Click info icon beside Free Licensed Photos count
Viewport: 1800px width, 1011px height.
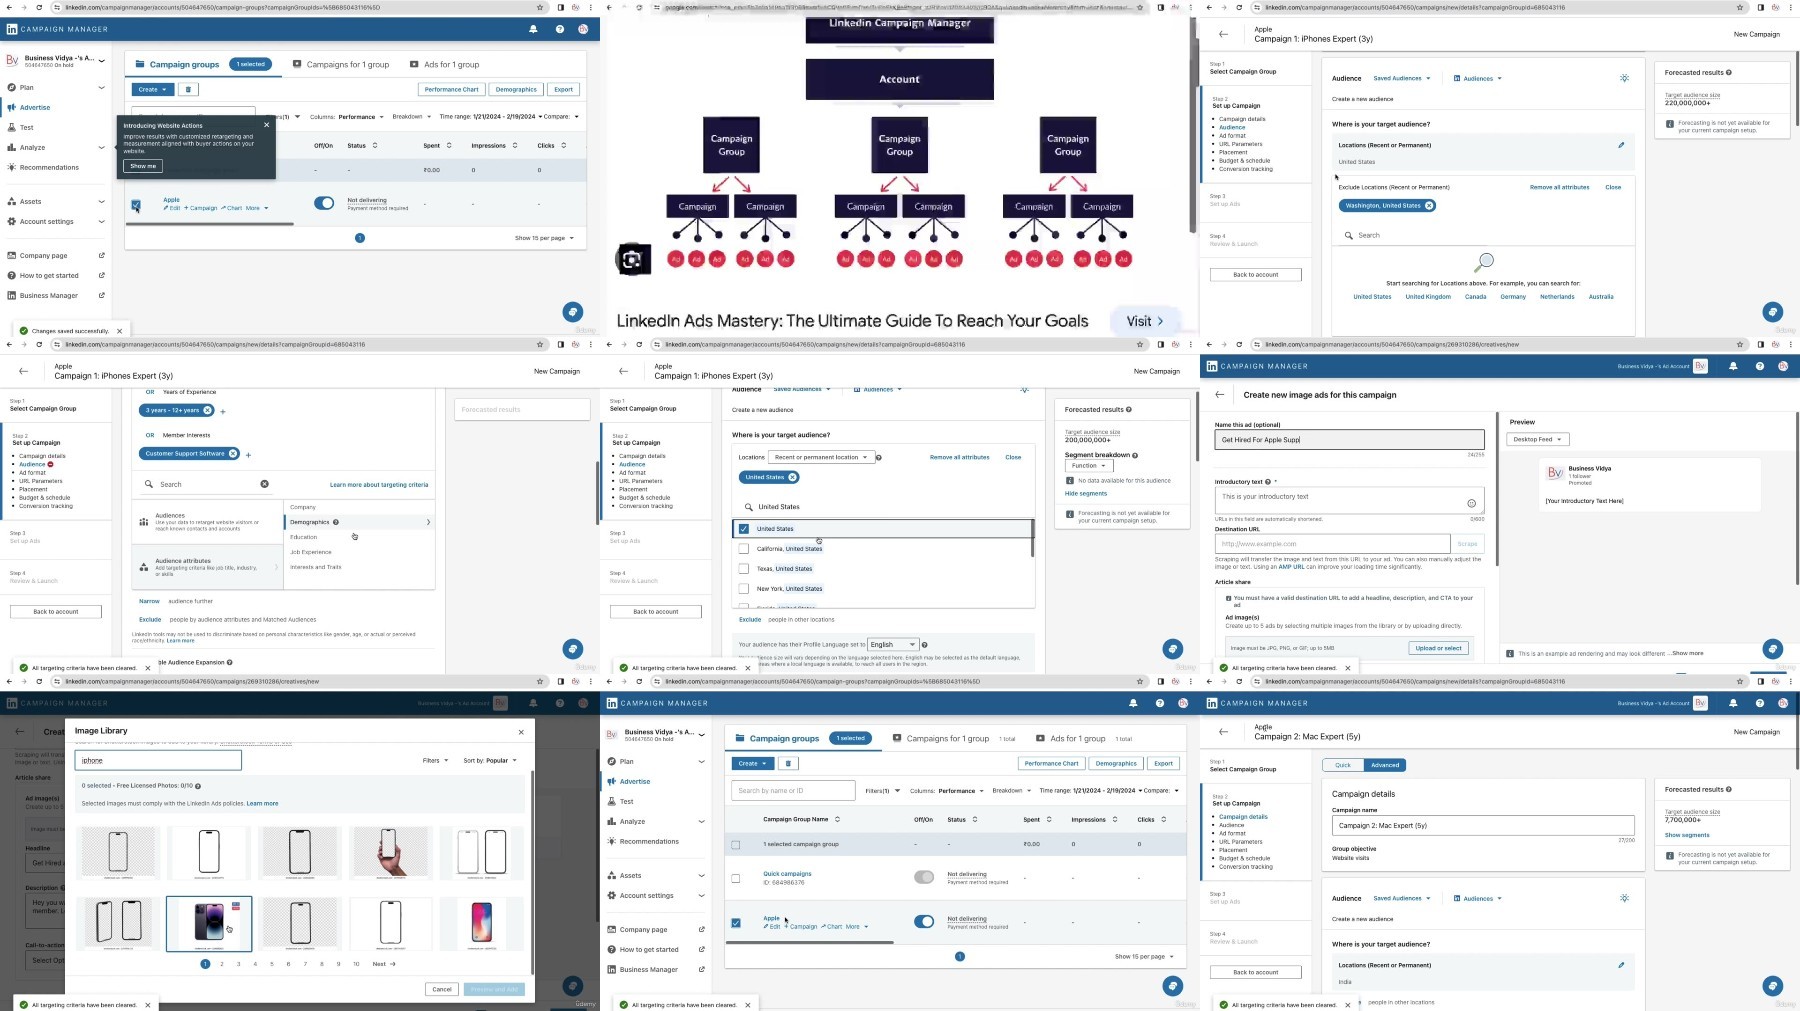click(x=198, y=786)
